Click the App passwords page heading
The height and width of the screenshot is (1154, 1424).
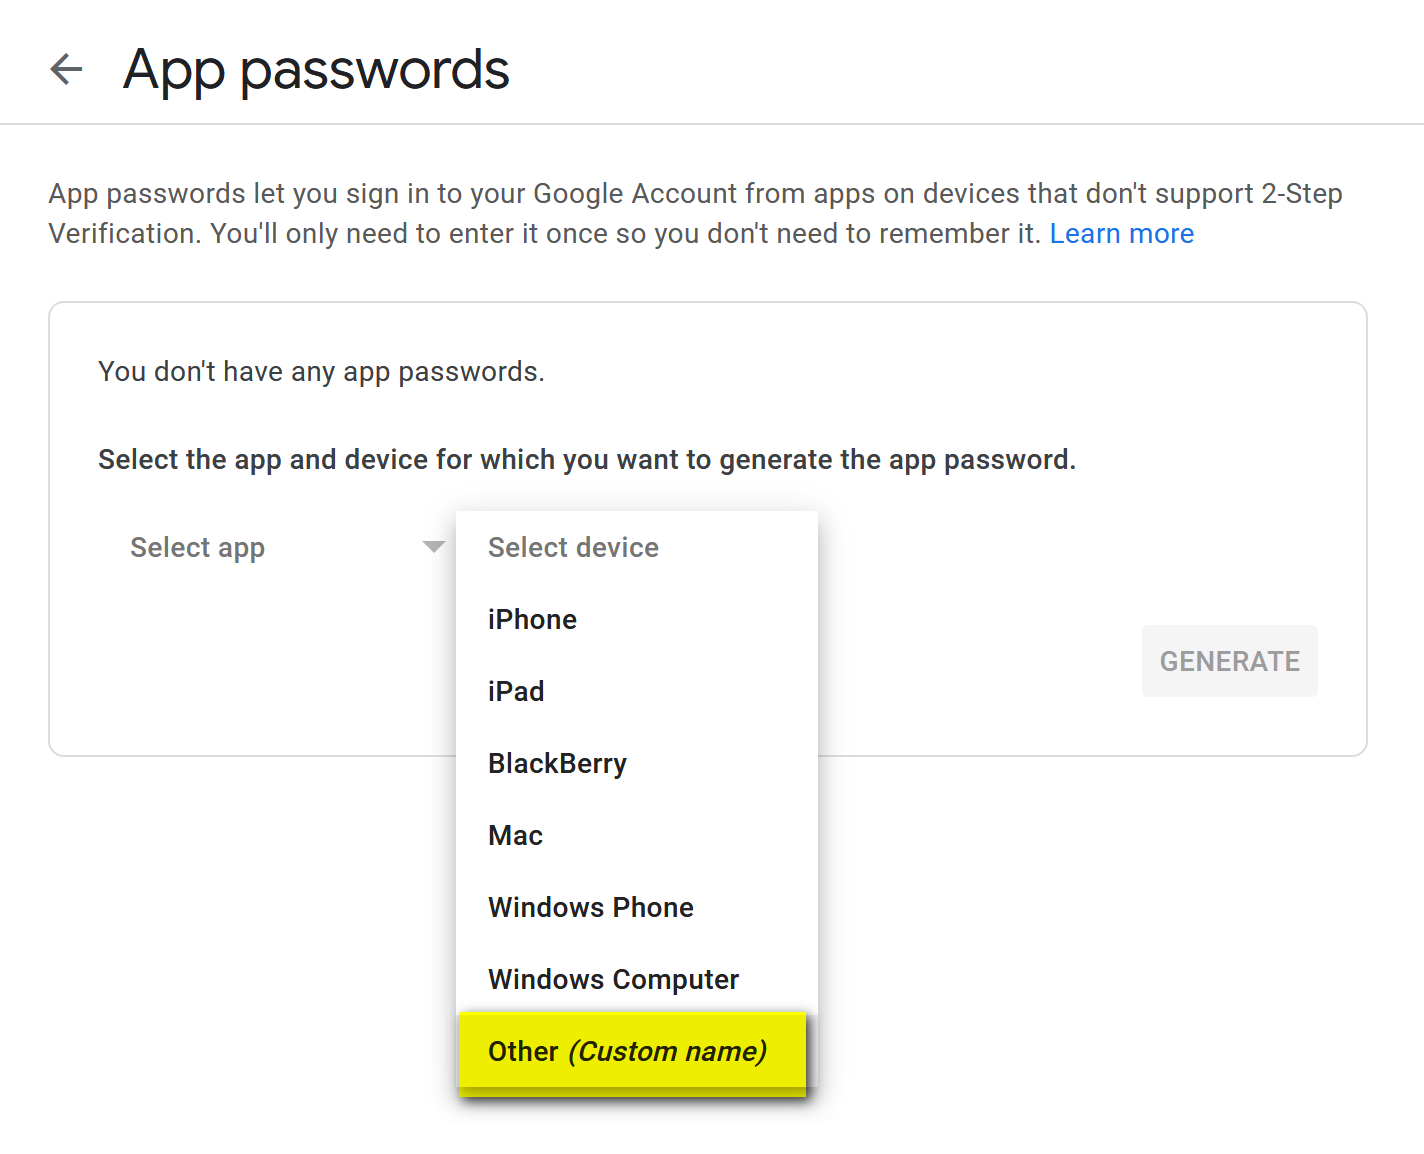tap(316, 70)
